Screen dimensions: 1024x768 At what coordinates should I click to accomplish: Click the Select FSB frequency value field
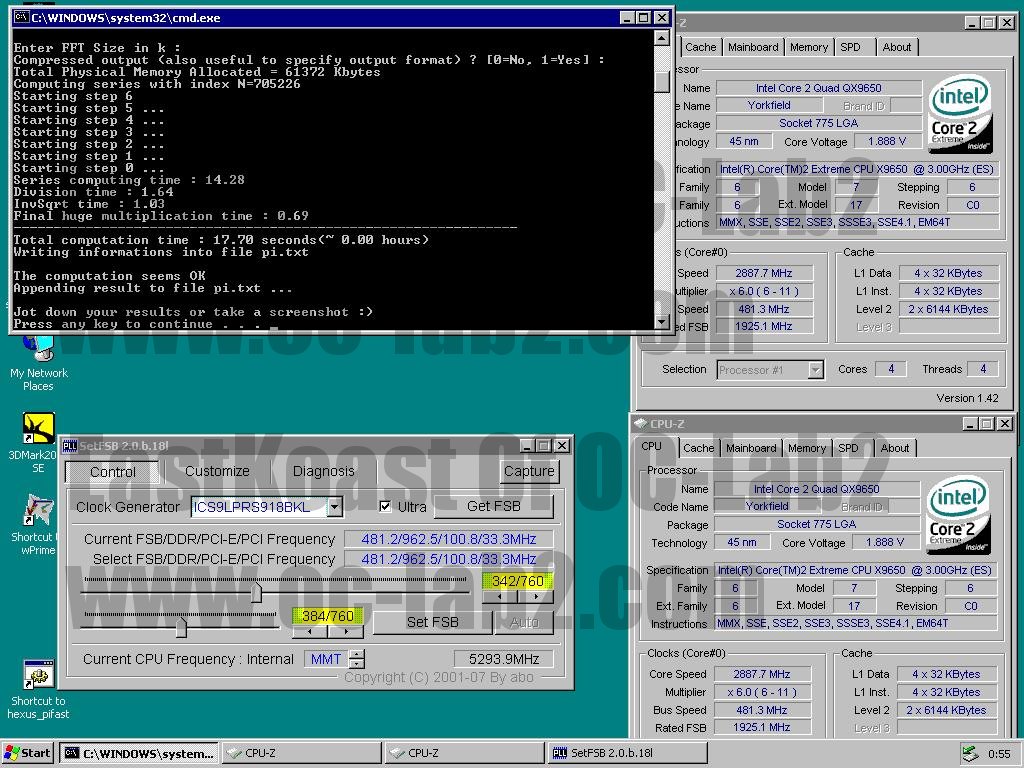449,559
